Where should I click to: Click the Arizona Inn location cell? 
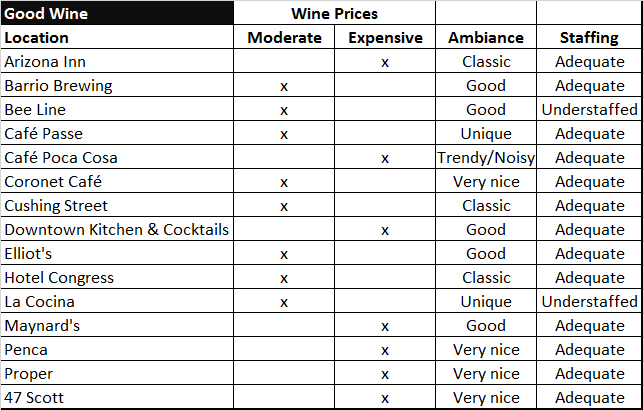[117, 62]
